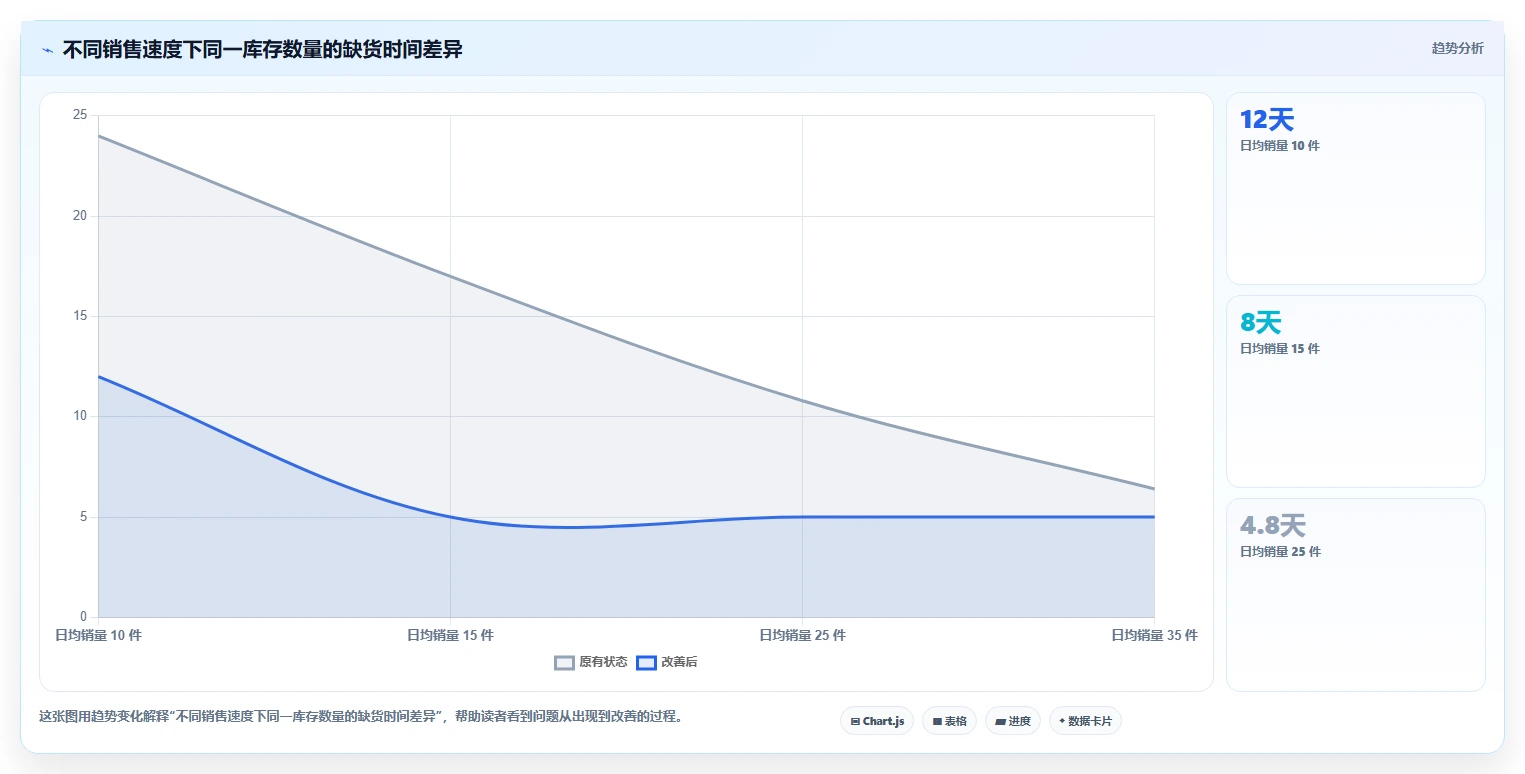Select the 8天 data card value
This screenshot has height=774, width=1525.
tap(1260, 323)
